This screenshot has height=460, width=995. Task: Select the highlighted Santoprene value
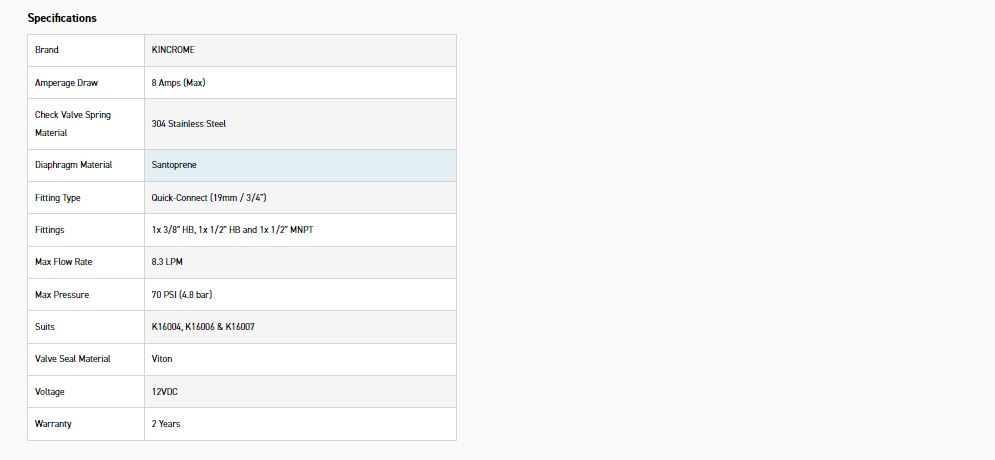pos(175,165)
